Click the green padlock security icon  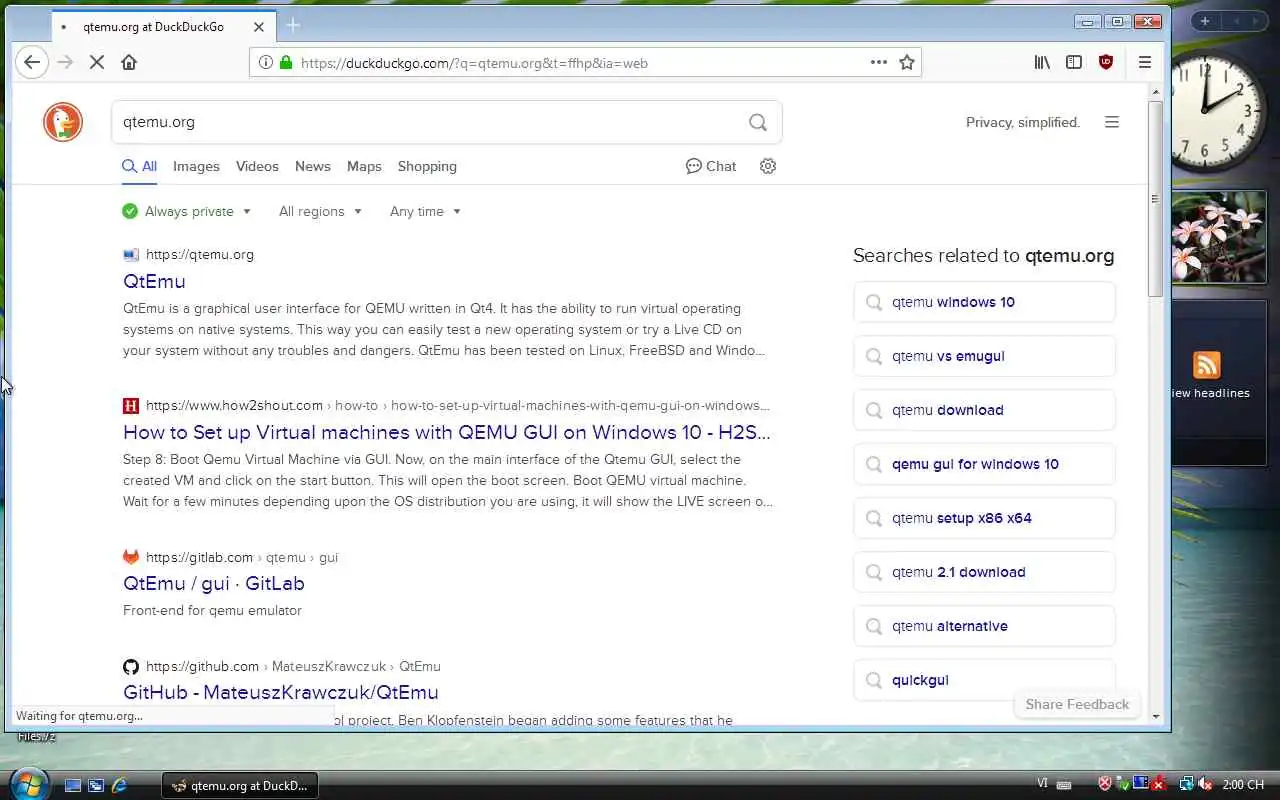tap(286, 62)
